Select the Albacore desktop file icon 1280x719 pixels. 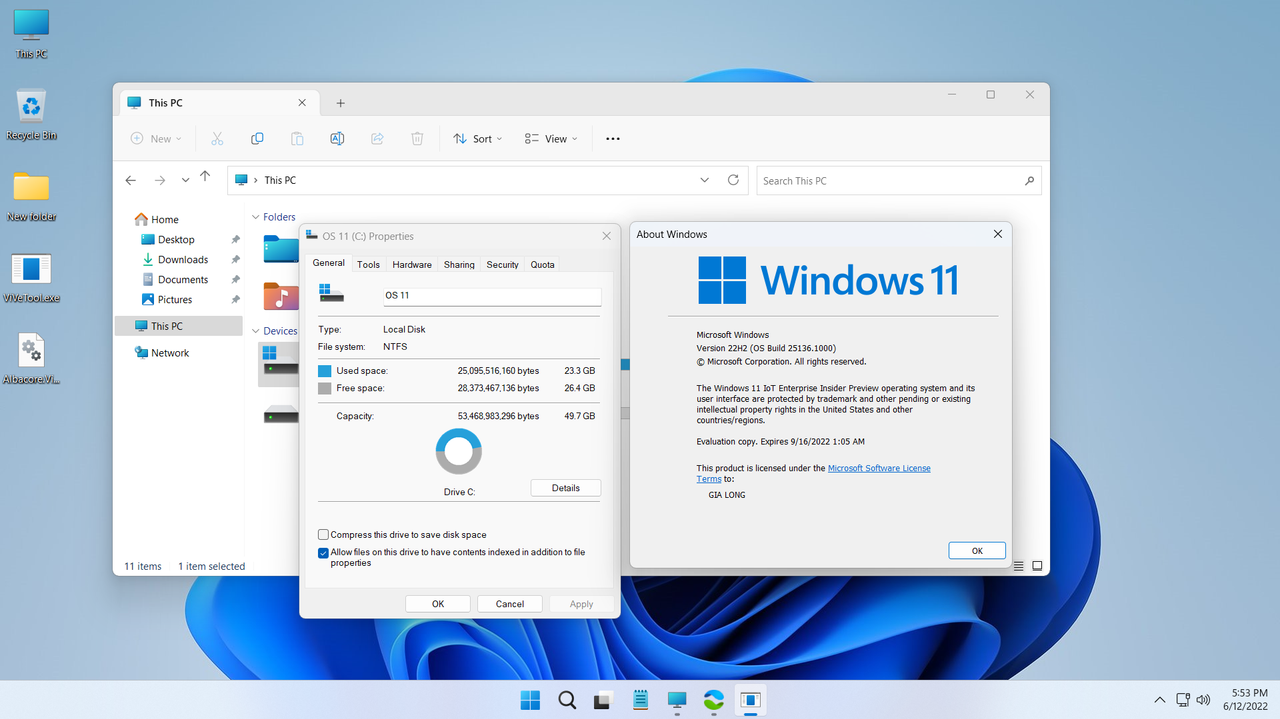32,359
